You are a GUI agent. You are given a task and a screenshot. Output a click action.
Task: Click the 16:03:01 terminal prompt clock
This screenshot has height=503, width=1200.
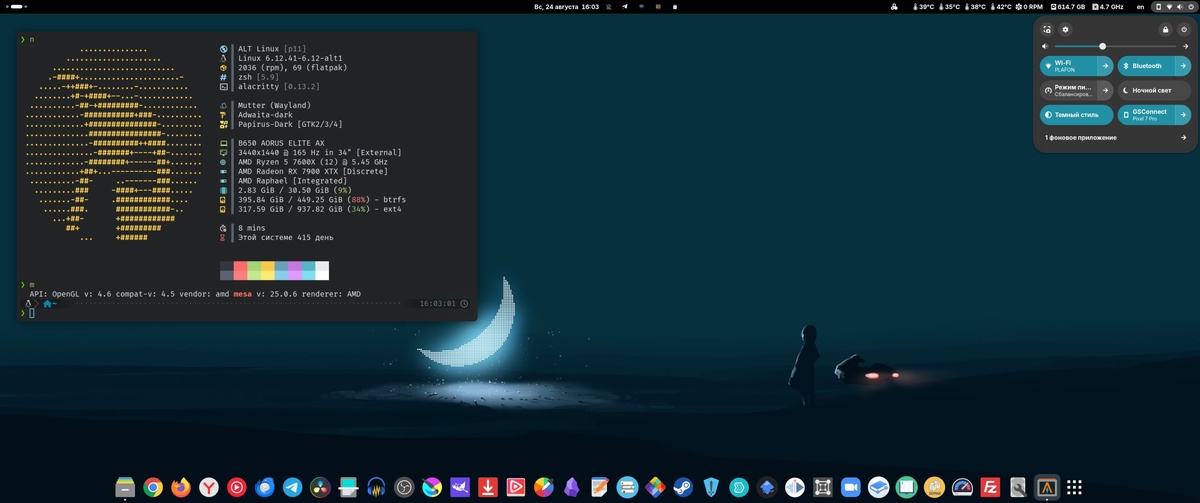coord(438,303)
